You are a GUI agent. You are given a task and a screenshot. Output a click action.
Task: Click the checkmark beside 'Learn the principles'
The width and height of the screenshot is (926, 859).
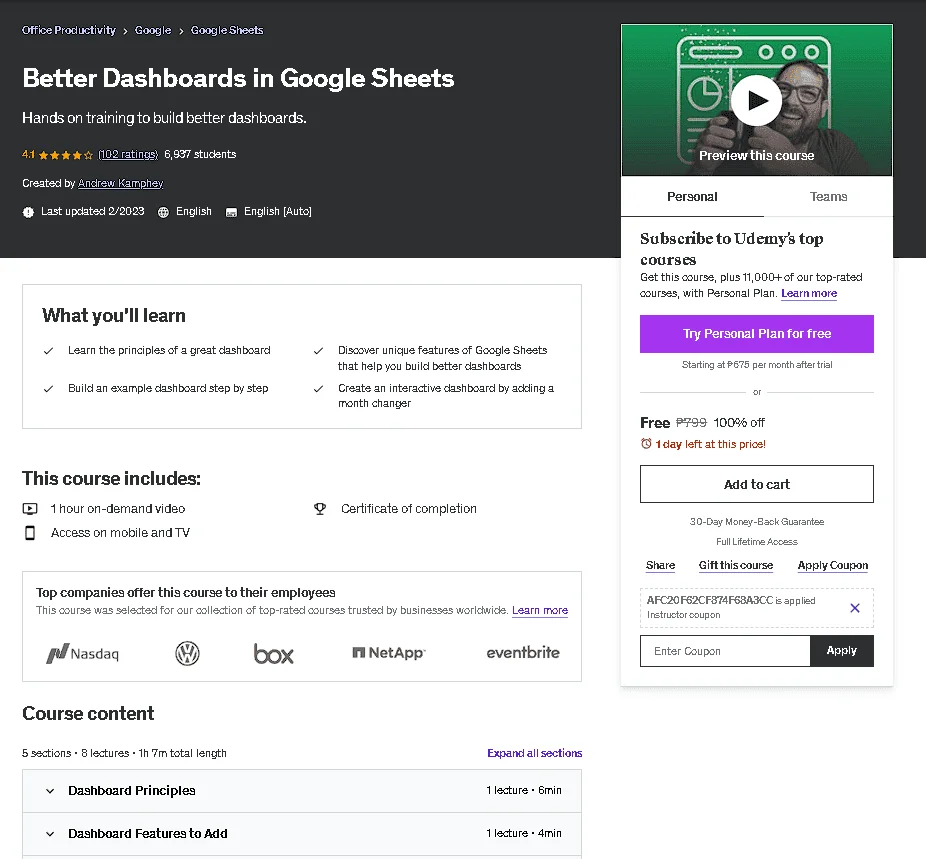pyautogui.click(x=48, y=351)
